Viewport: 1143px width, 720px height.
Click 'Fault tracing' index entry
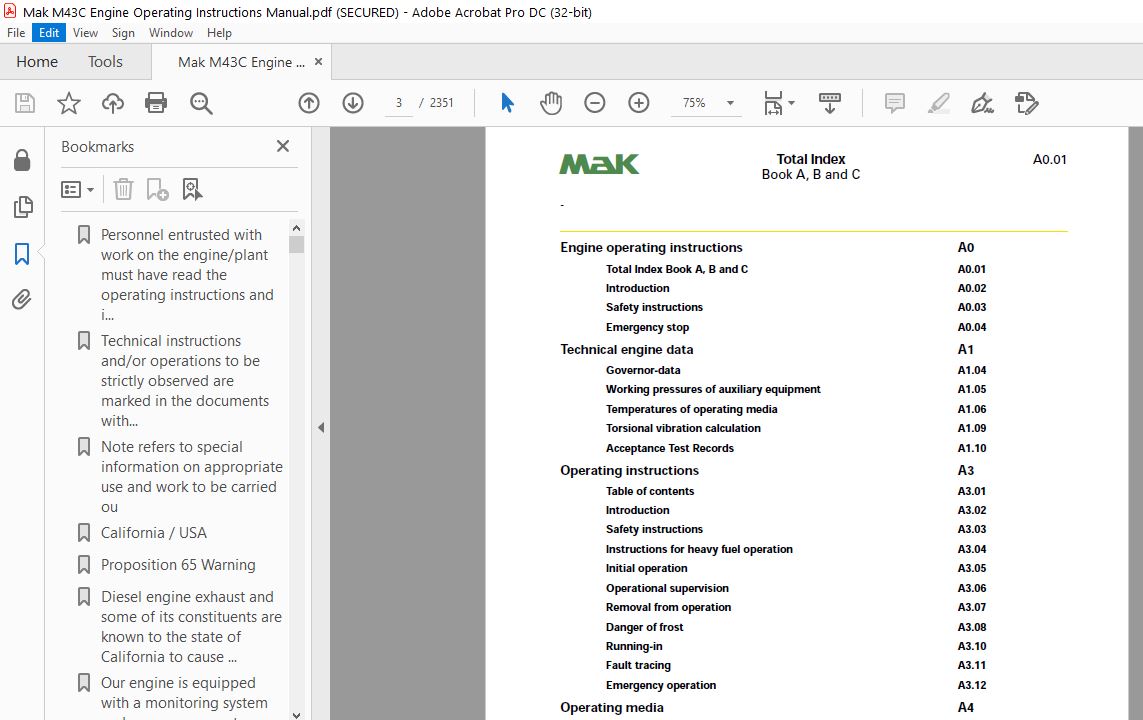638,665
